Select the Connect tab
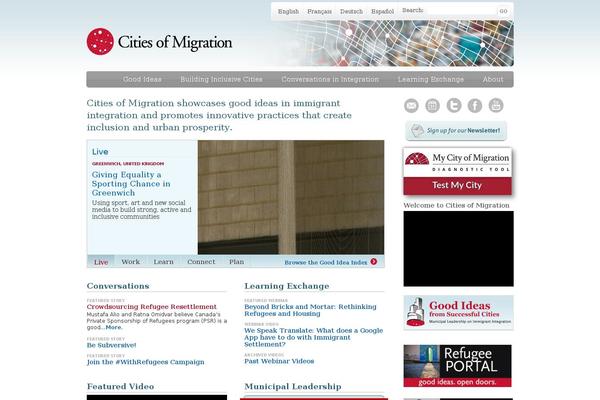The width and height of the screenshot is (600, 400). (201, 262)
